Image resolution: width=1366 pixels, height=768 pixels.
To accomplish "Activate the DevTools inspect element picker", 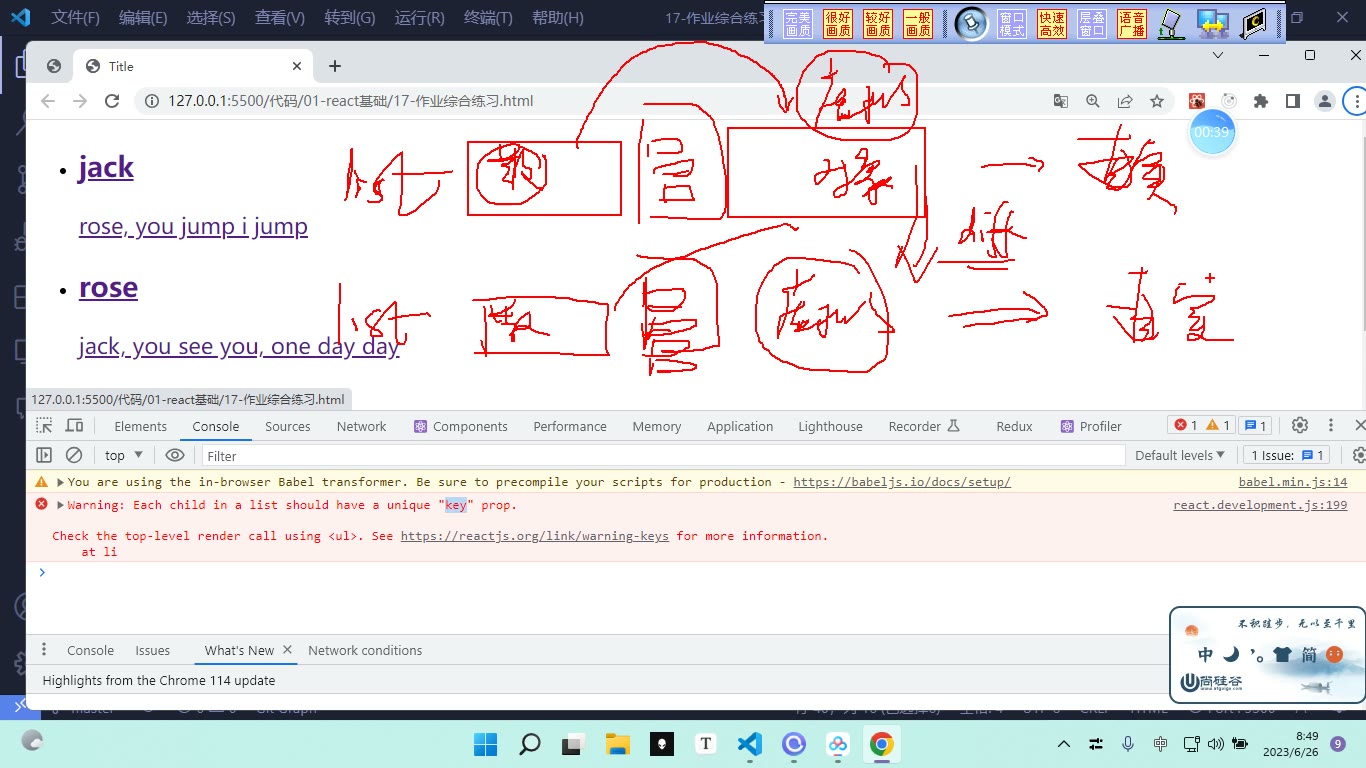I will point(44,426).
